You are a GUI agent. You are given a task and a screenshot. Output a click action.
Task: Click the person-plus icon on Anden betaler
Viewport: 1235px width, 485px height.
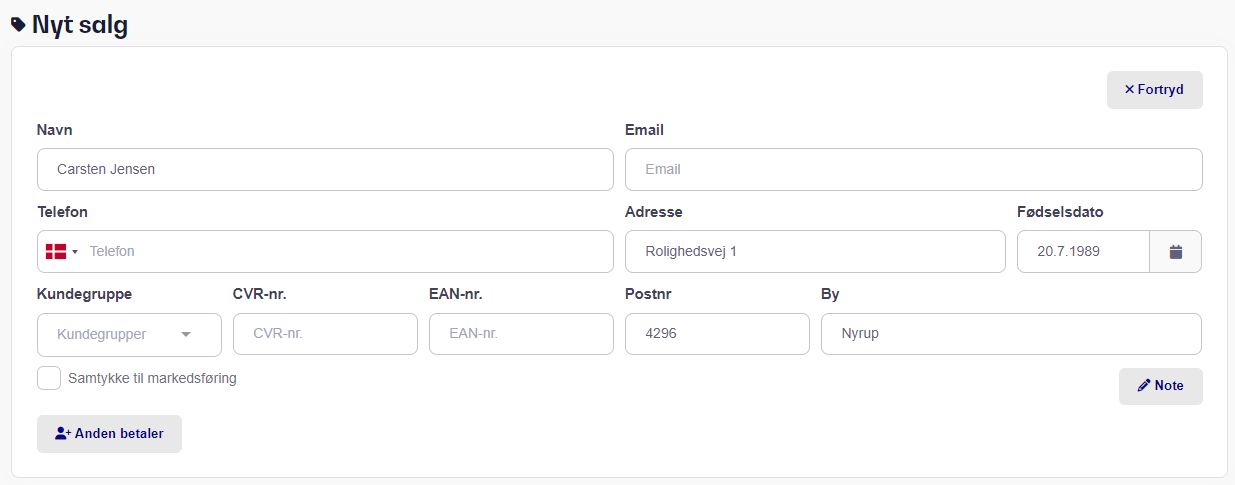tap(63, 434)
